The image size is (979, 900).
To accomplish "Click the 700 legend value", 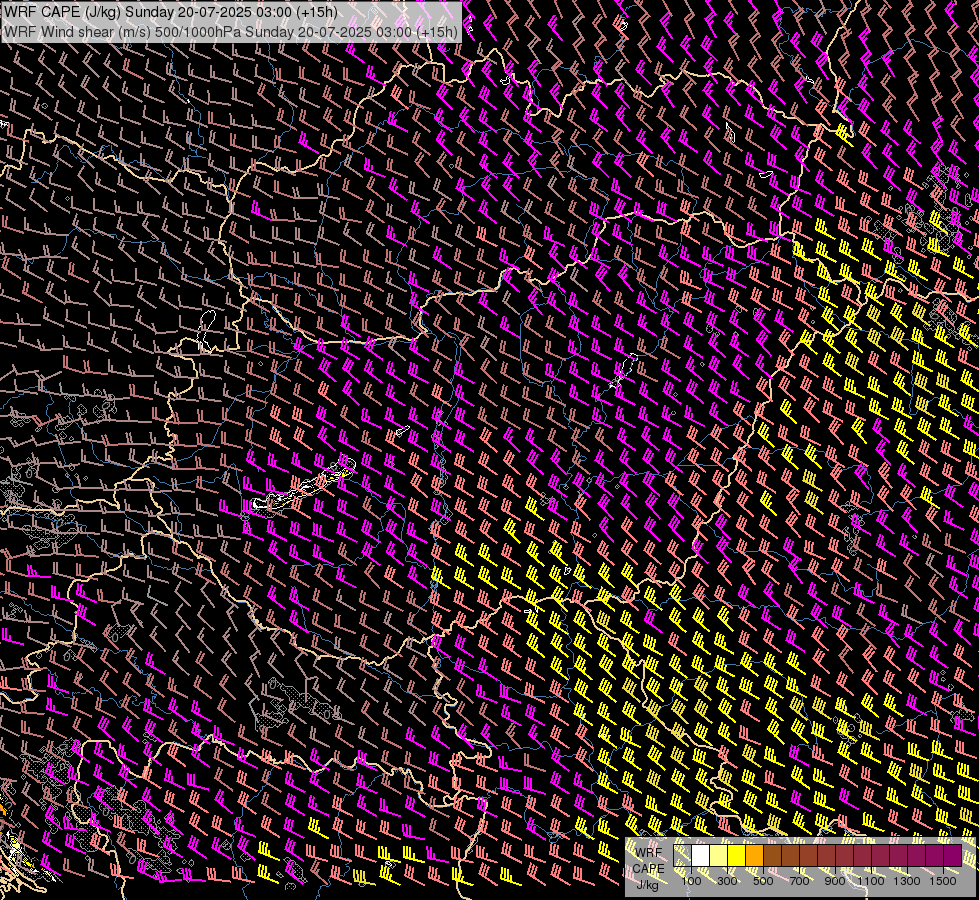I will [x=799, y=881].
